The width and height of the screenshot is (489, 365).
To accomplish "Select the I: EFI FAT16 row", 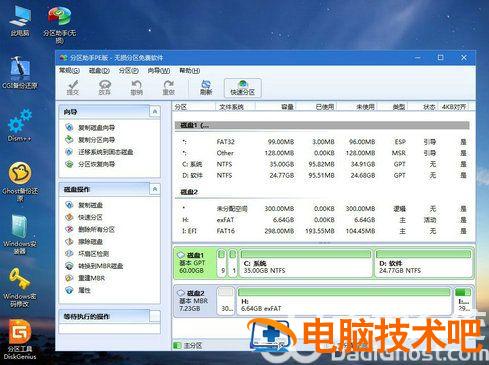I will point(322,231).
